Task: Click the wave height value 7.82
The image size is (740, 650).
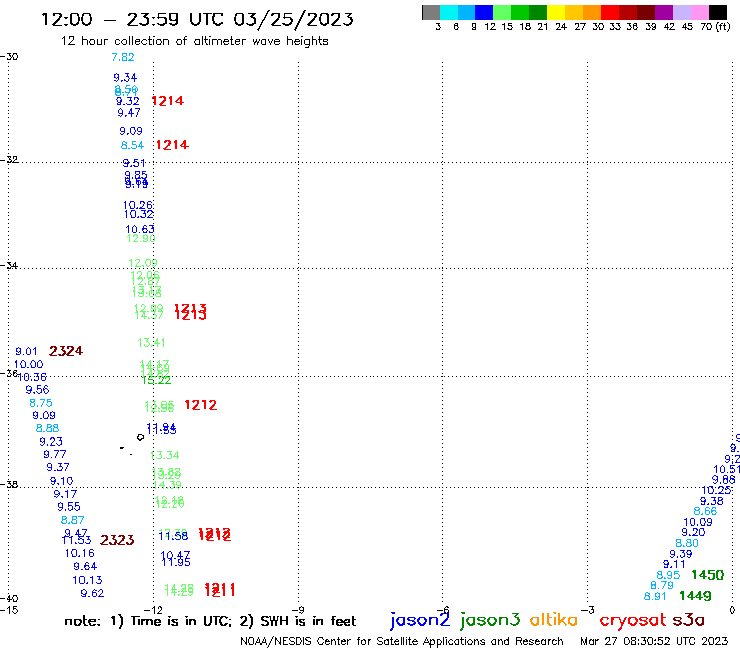Action: (x=123, y=57)
